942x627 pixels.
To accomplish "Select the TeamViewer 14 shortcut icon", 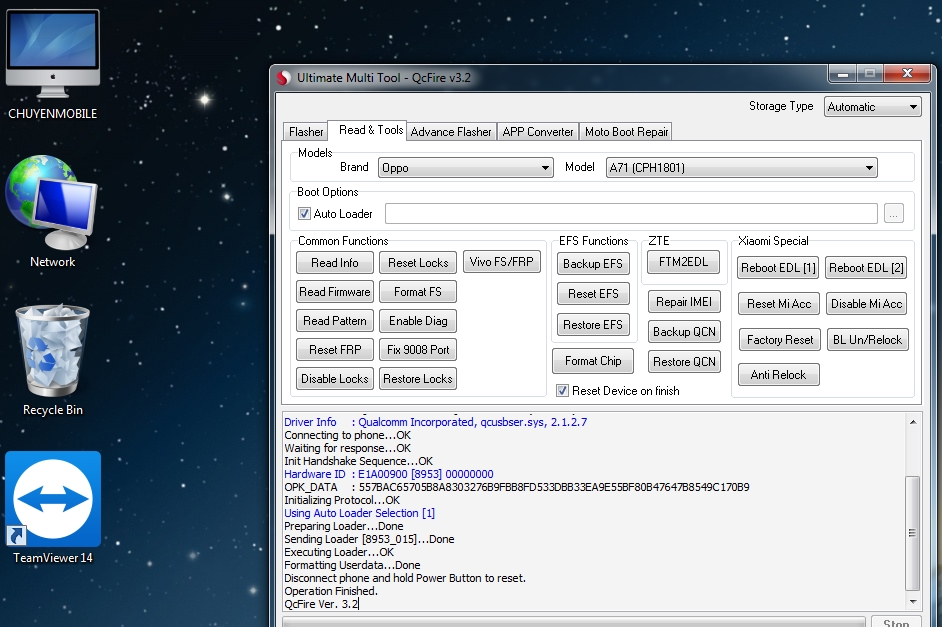I will point(53,508).
